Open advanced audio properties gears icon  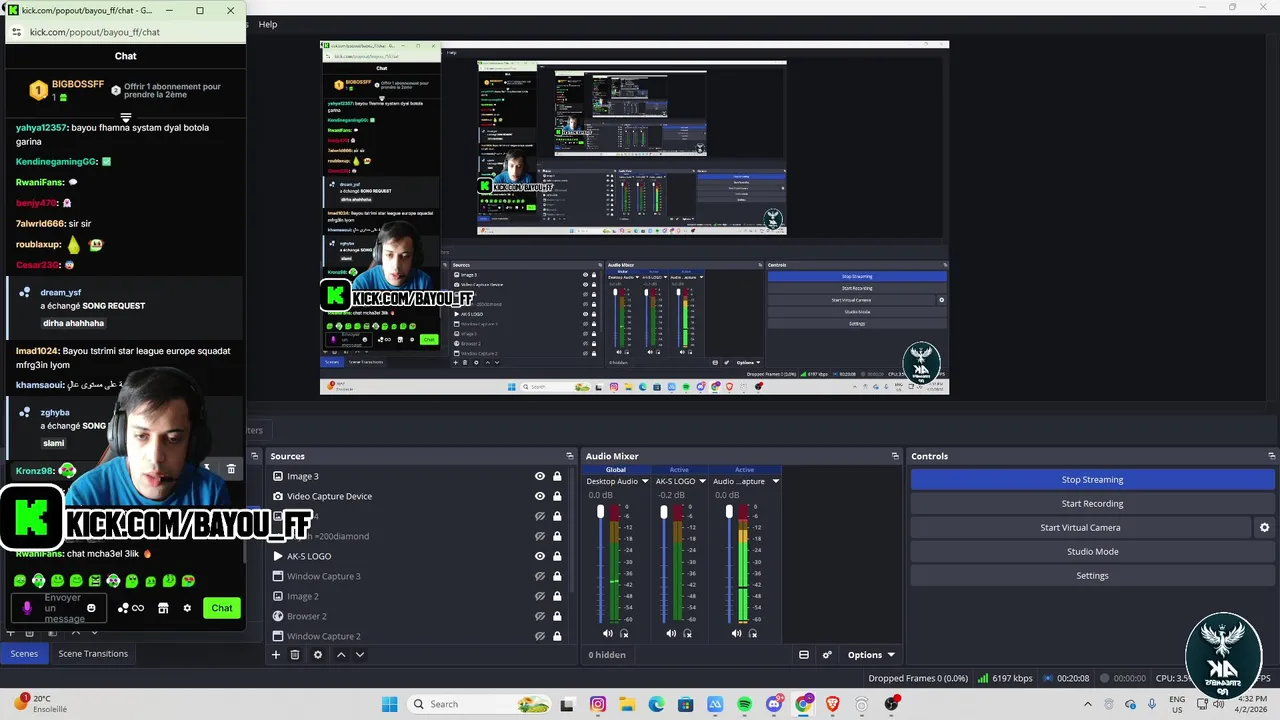827,655
